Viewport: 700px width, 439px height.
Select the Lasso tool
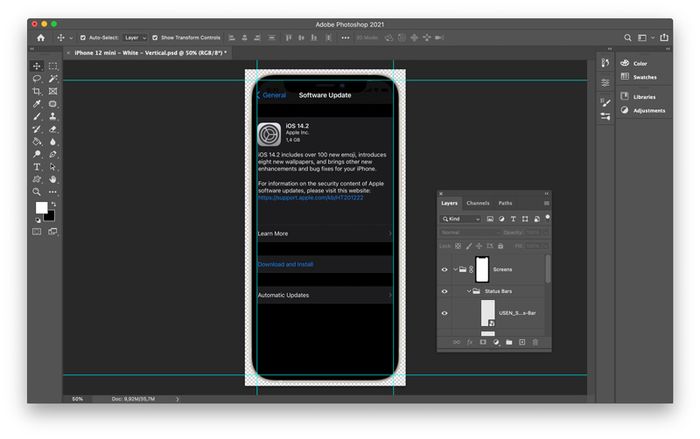(37, 79)
